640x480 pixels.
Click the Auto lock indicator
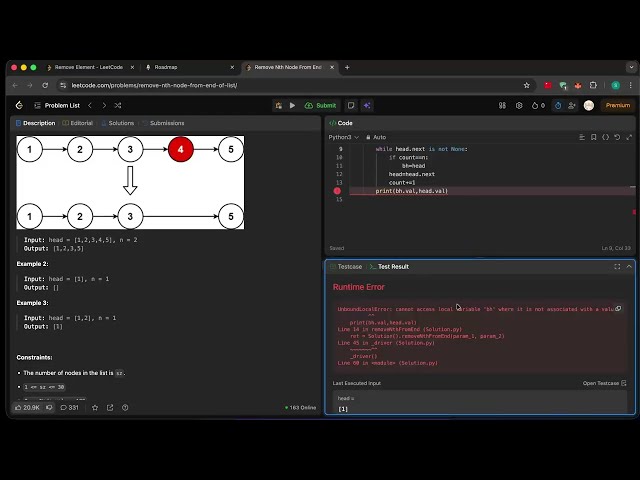(x=376, y=137)
